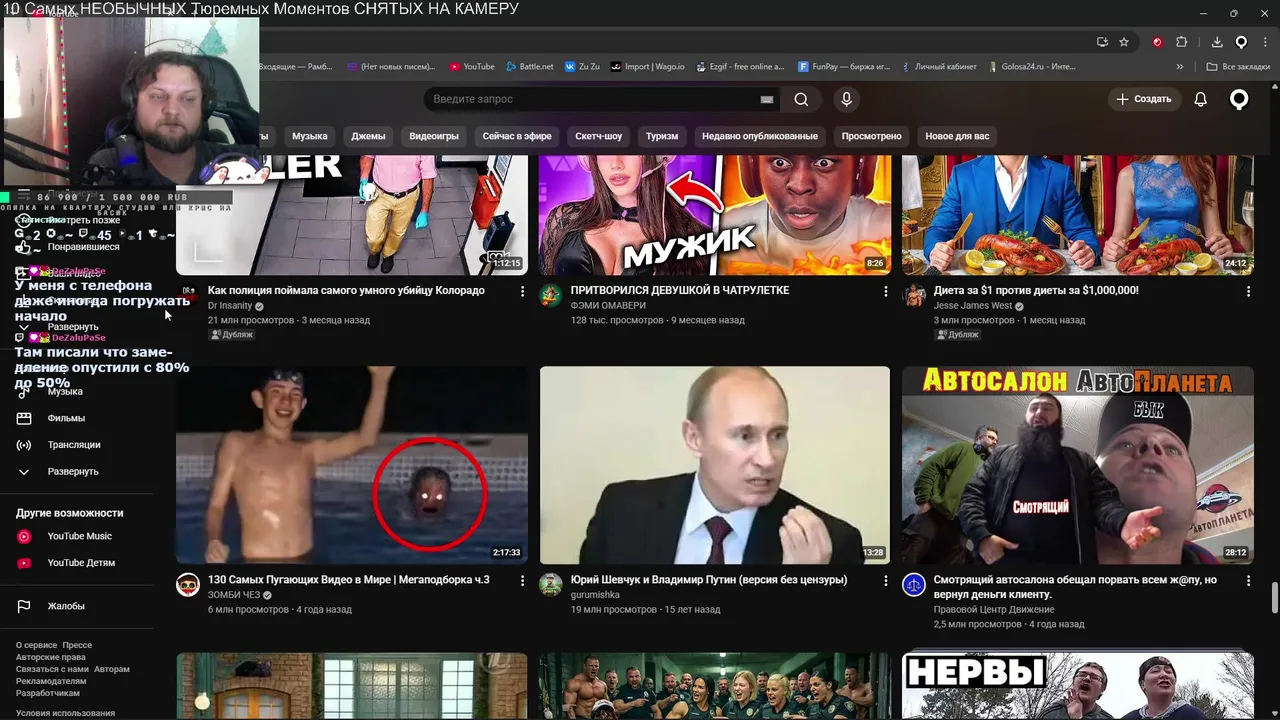Open Battle.net bookmark
Viewport: 1280px width, 720px height.
529,67
